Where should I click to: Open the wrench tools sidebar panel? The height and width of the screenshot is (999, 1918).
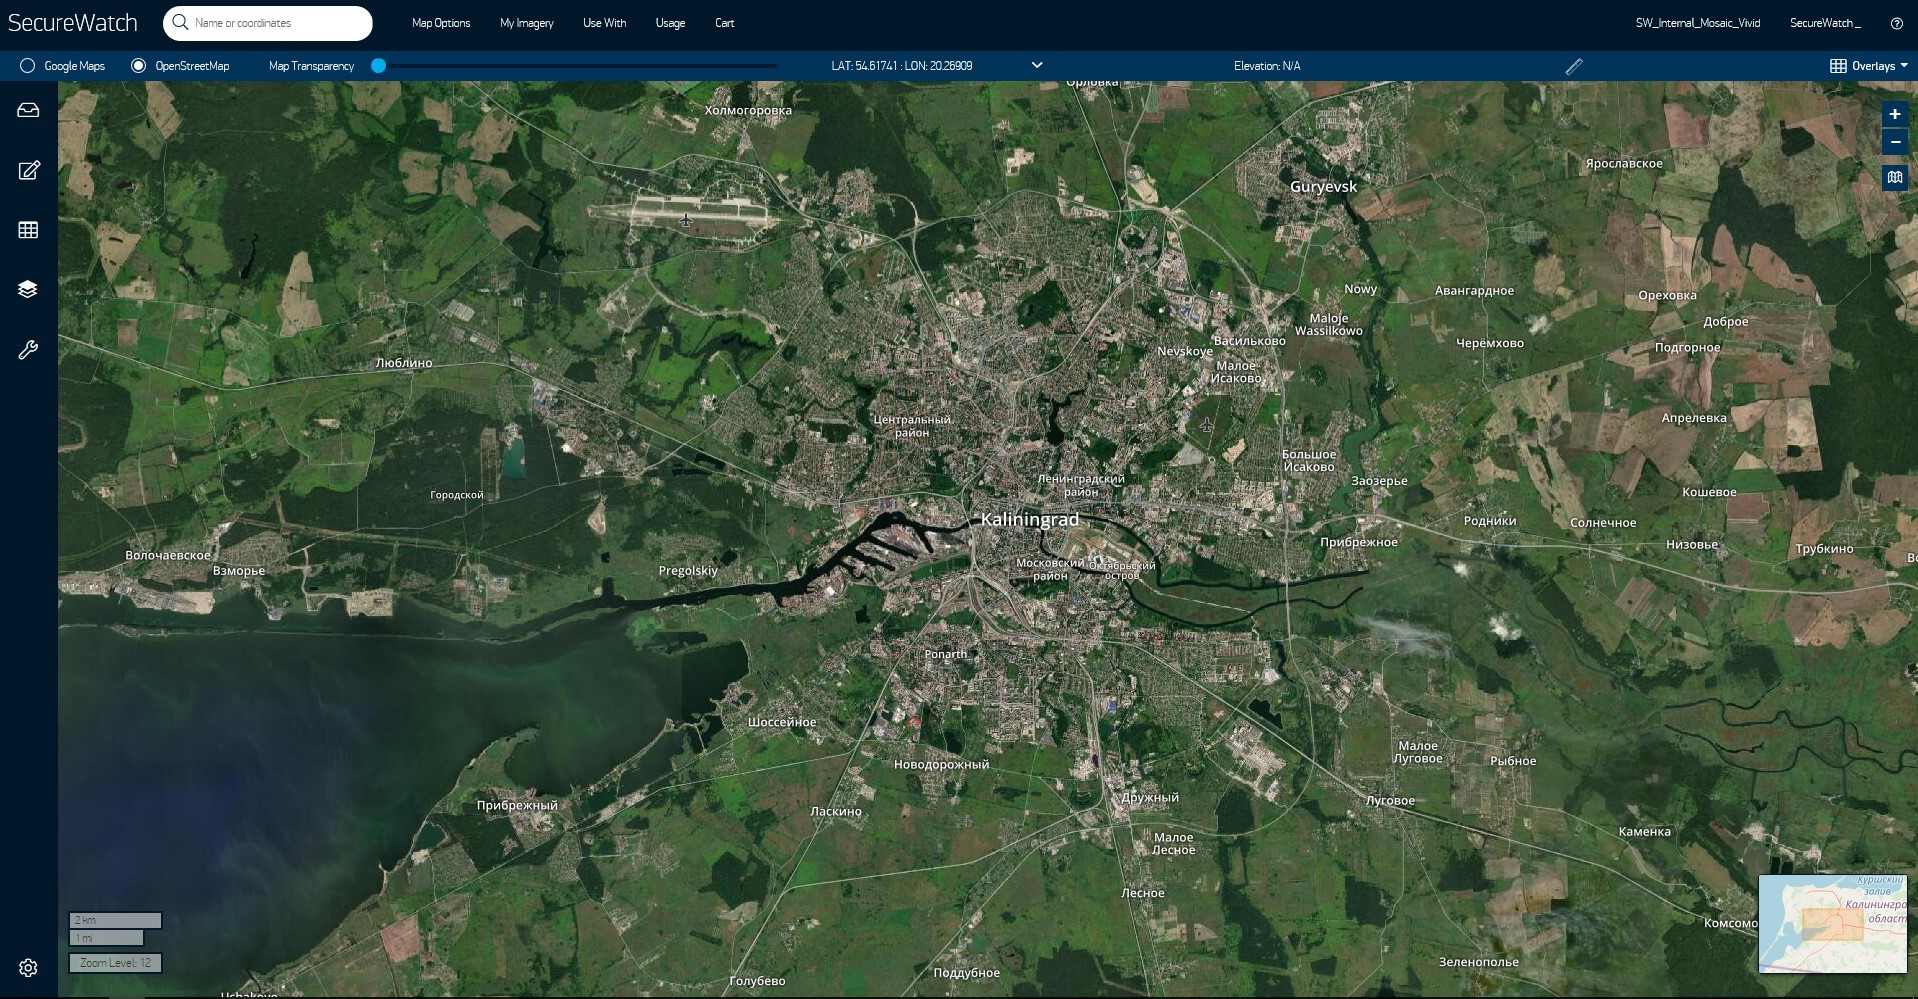coord(28,350)
